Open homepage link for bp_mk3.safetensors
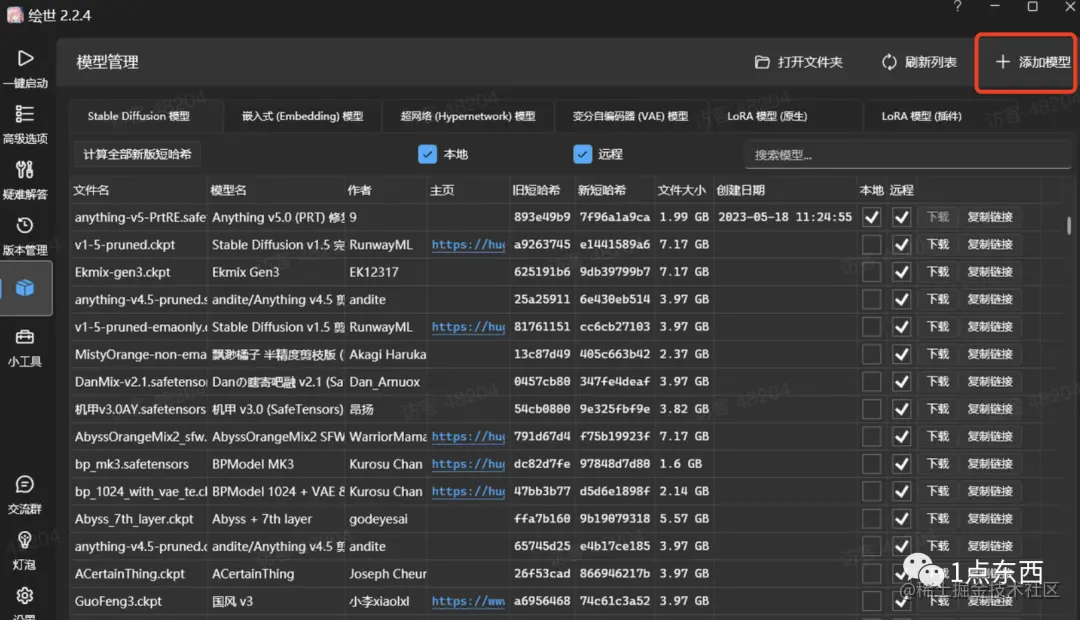The image size is (1080, 620). [468, 464]
